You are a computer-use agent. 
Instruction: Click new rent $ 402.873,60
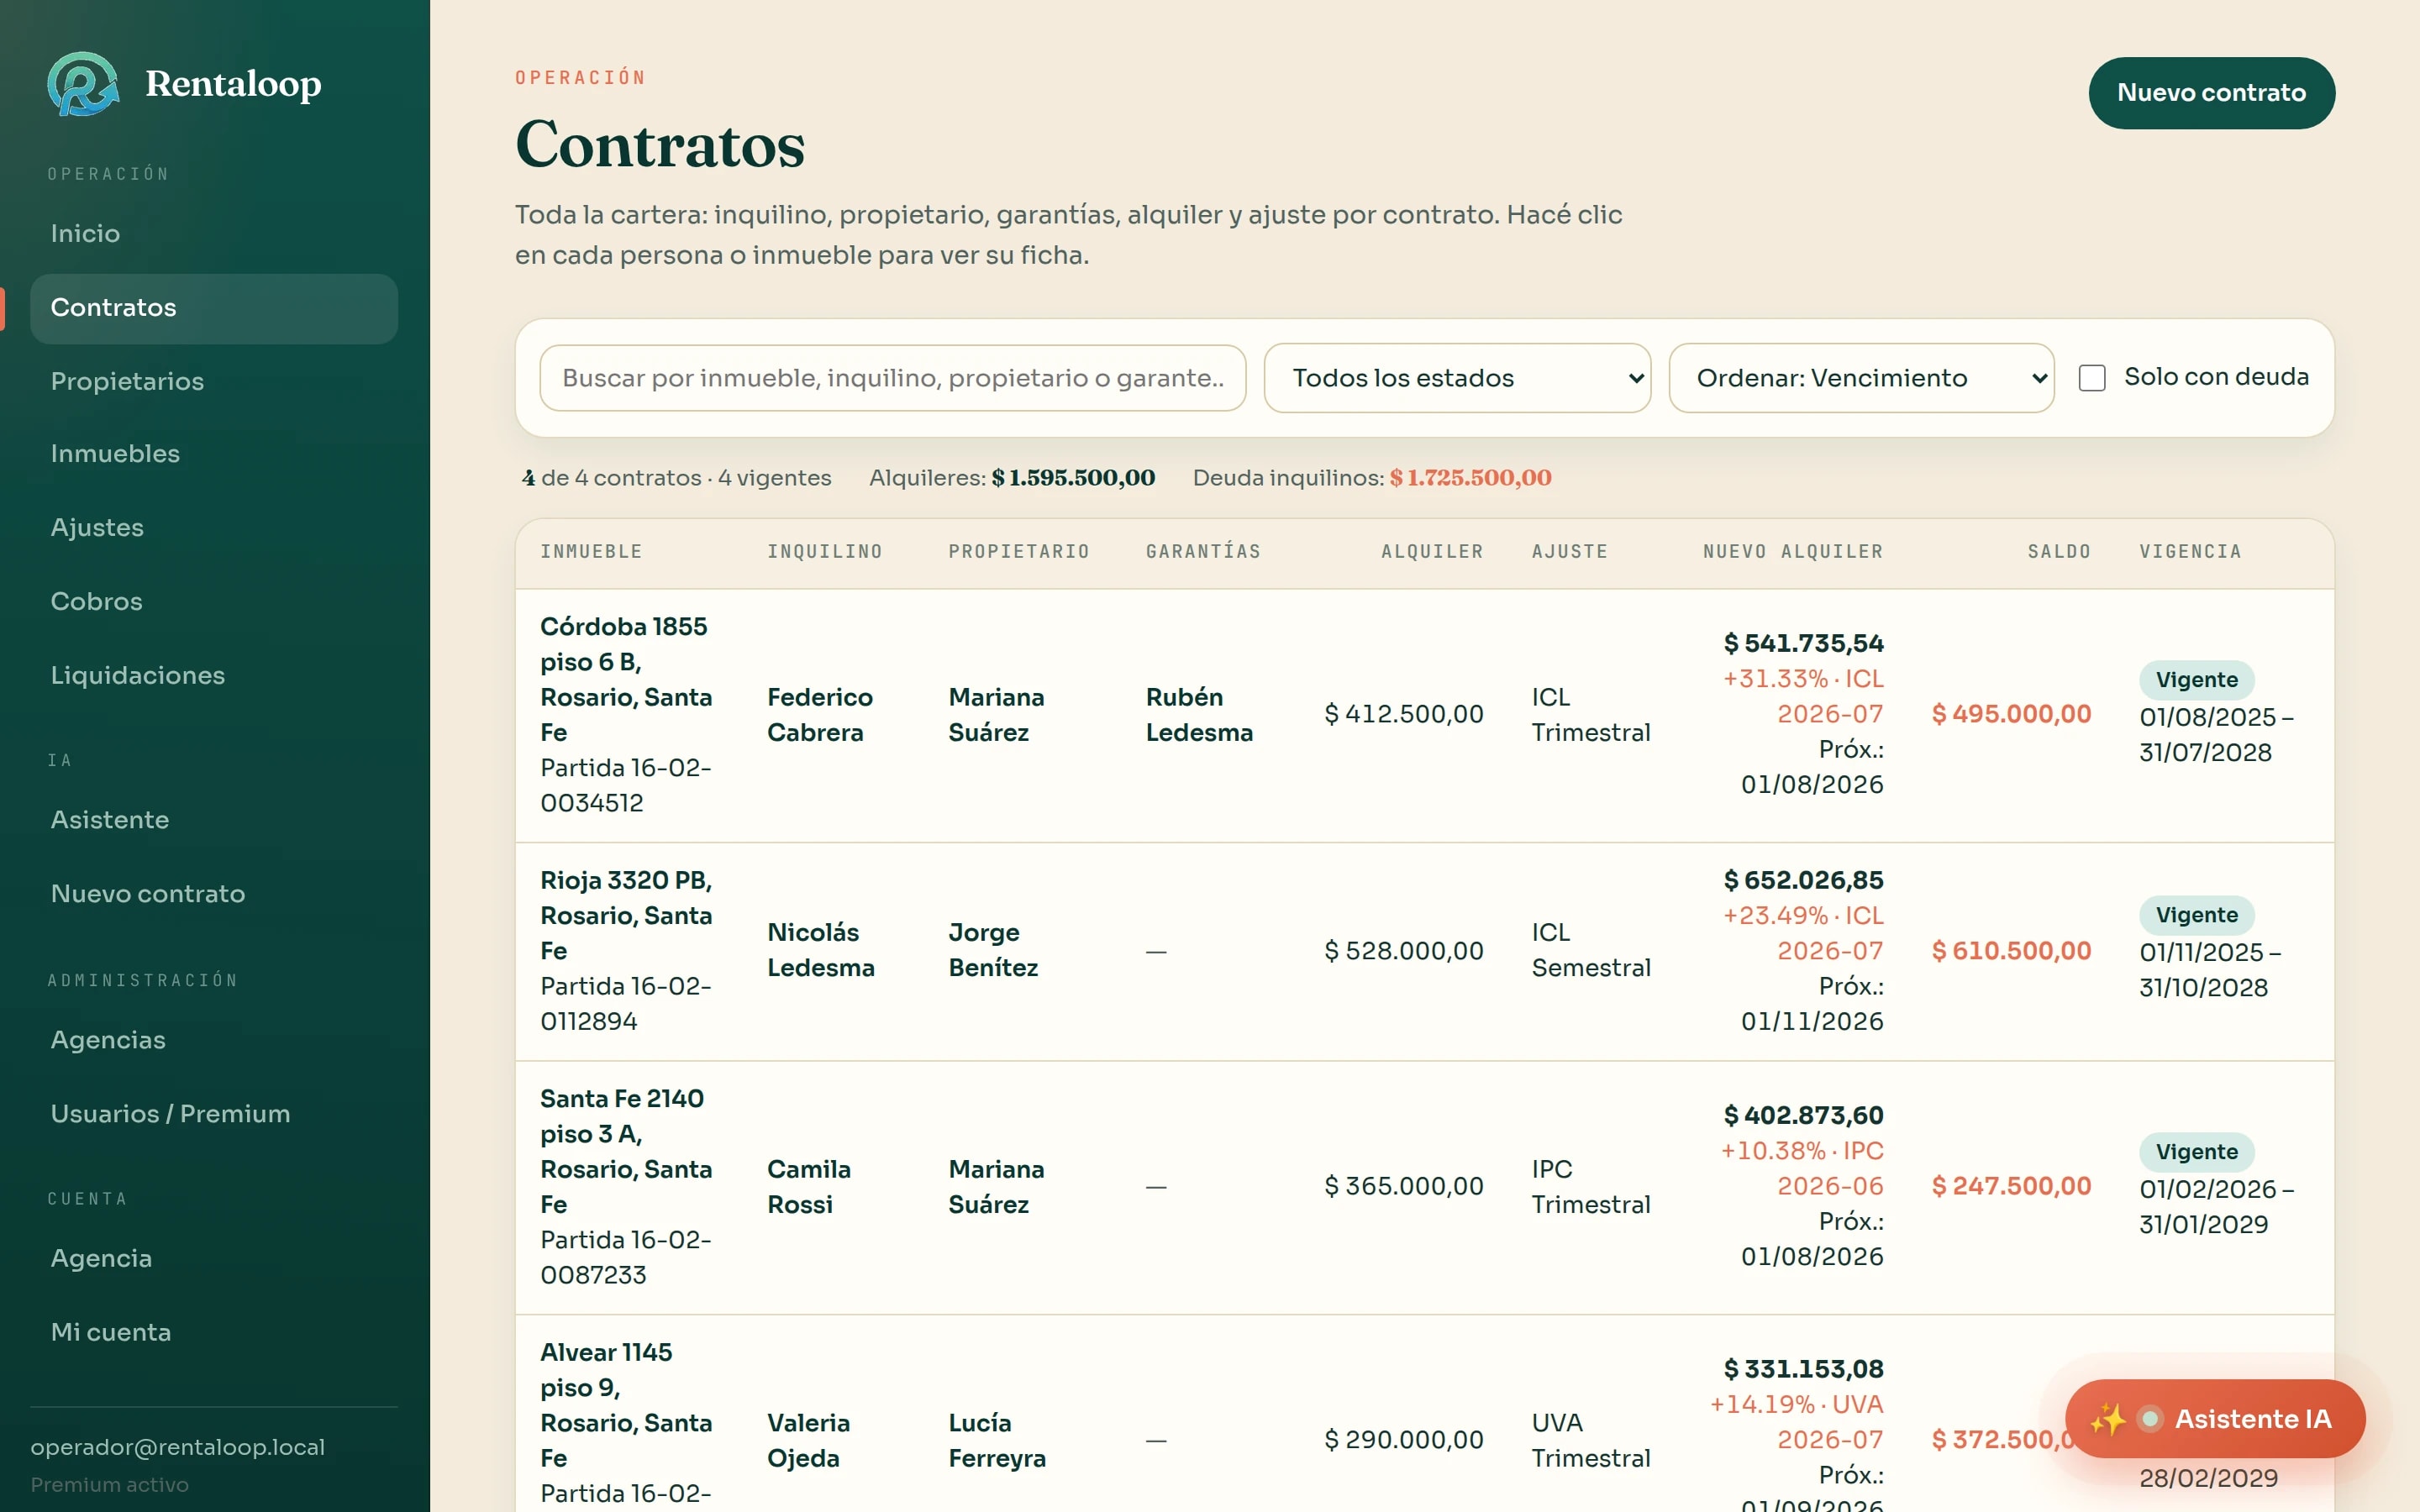pyautogui.click(x=1804, y=1115)
